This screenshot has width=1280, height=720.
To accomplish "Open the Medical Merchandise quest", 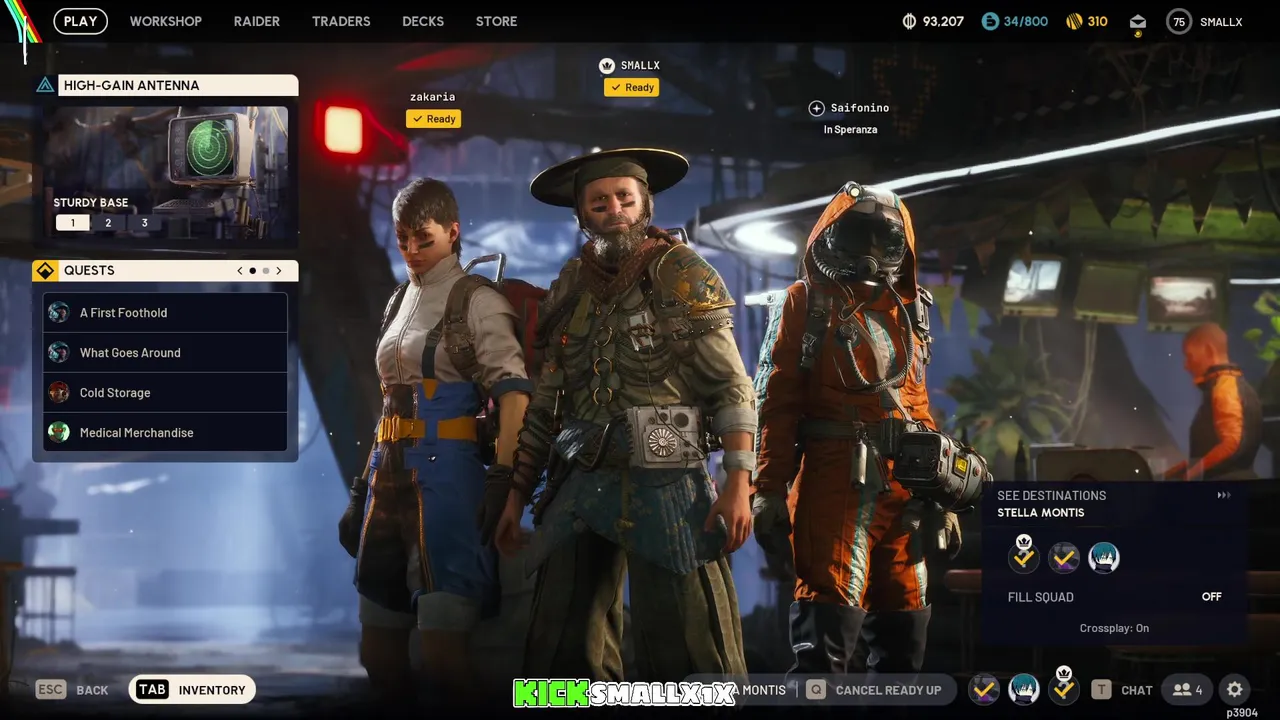I will click(166, 433).
